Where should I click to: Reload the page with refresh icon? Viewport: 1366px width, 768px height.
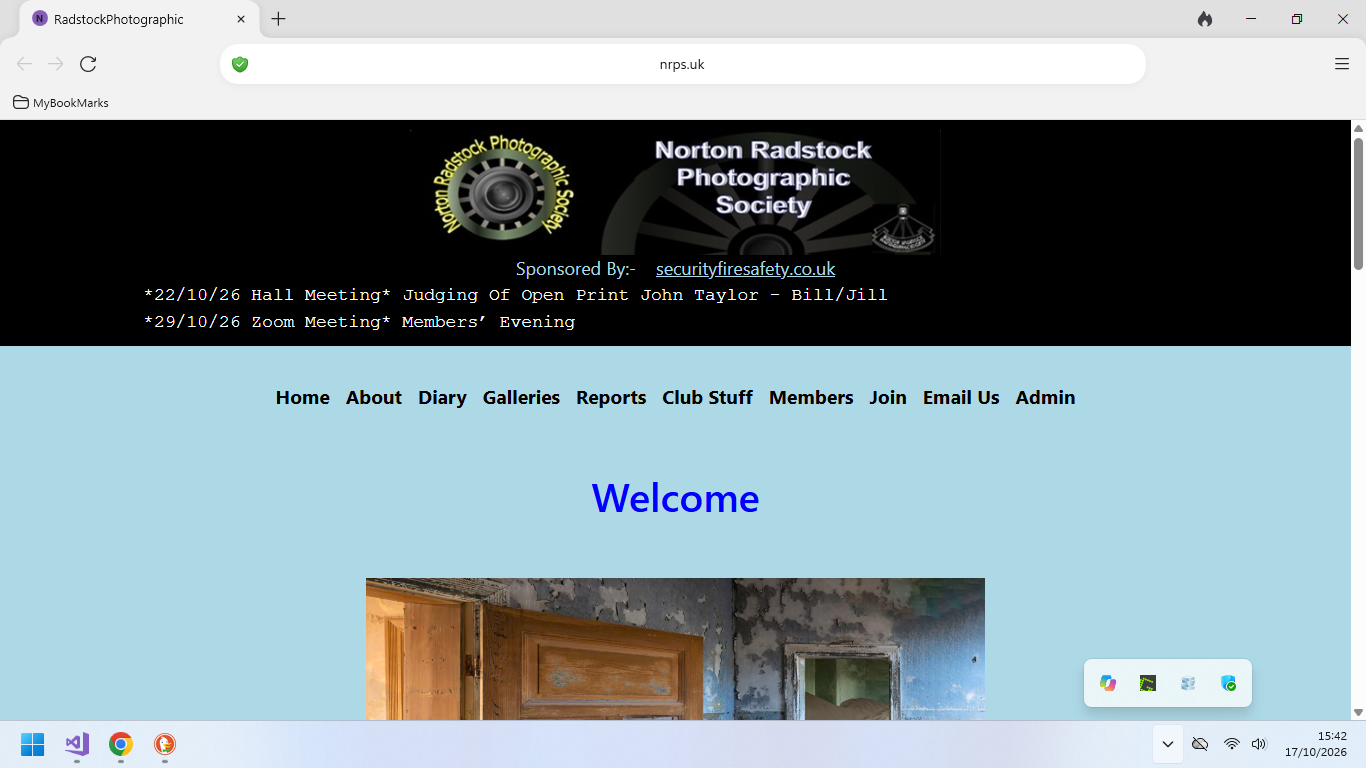point(88,64)
